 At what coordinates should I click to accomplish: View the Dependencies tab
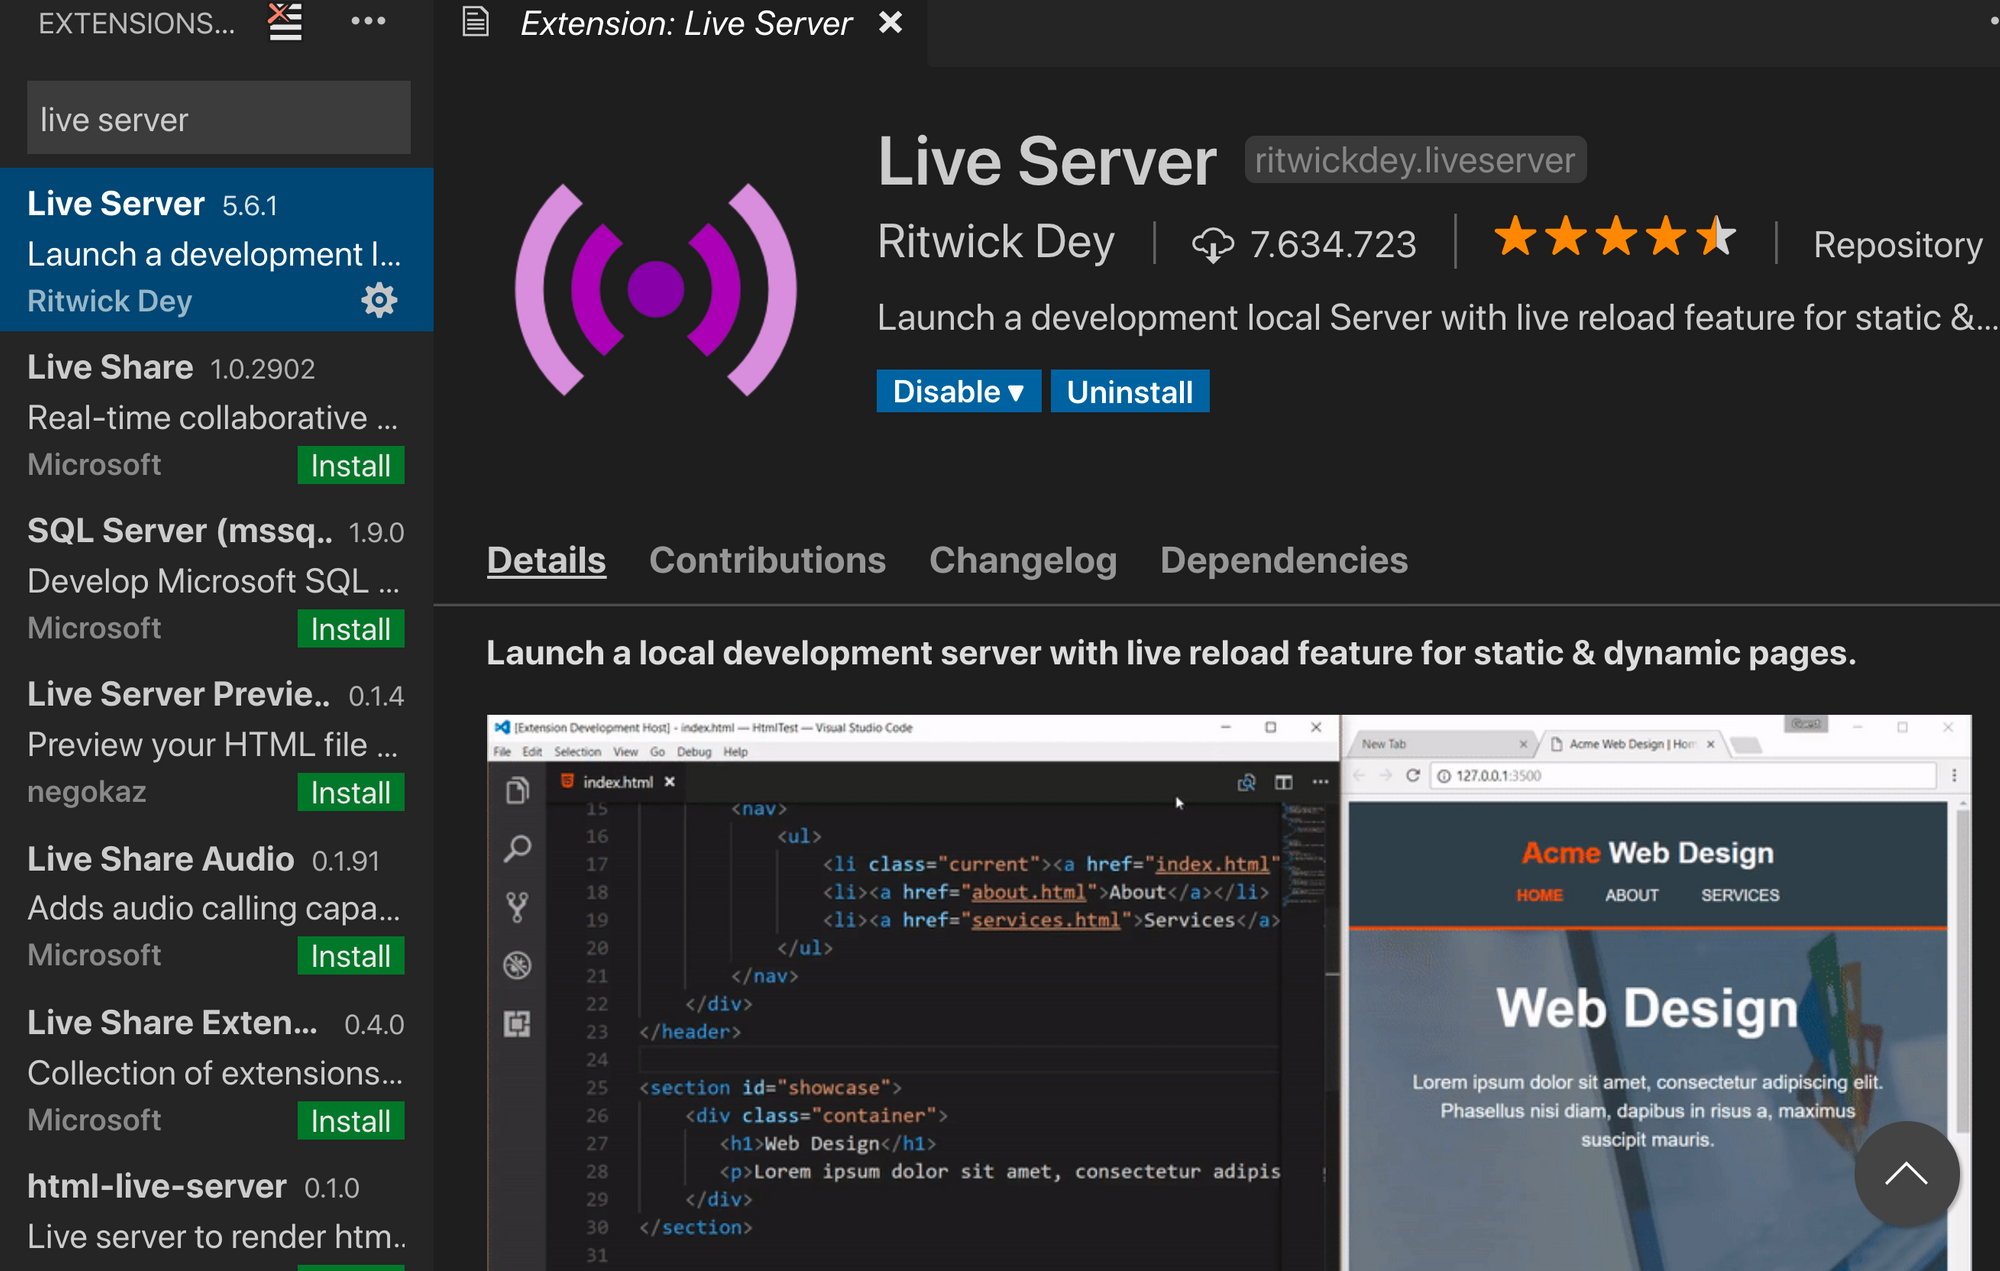[x=1284, y=560]
